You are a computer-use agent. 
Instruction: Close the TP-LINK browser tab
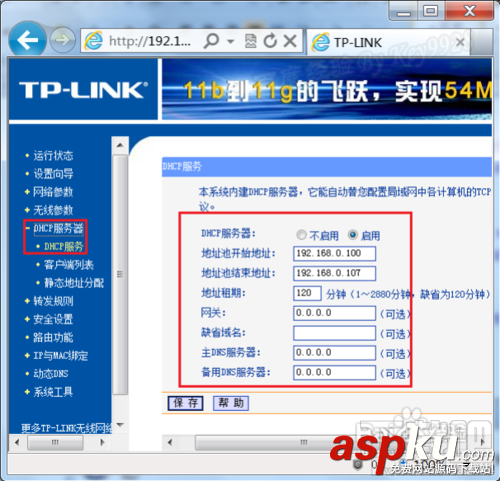coord(460,42)
